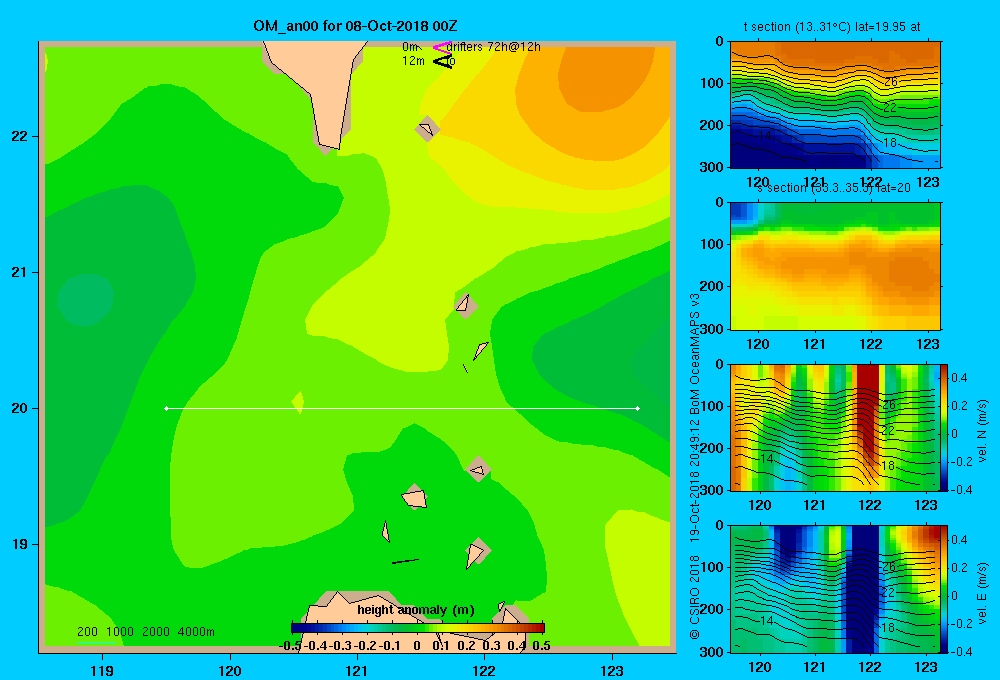Click the '200' depth contour legend value

[87, 632]
